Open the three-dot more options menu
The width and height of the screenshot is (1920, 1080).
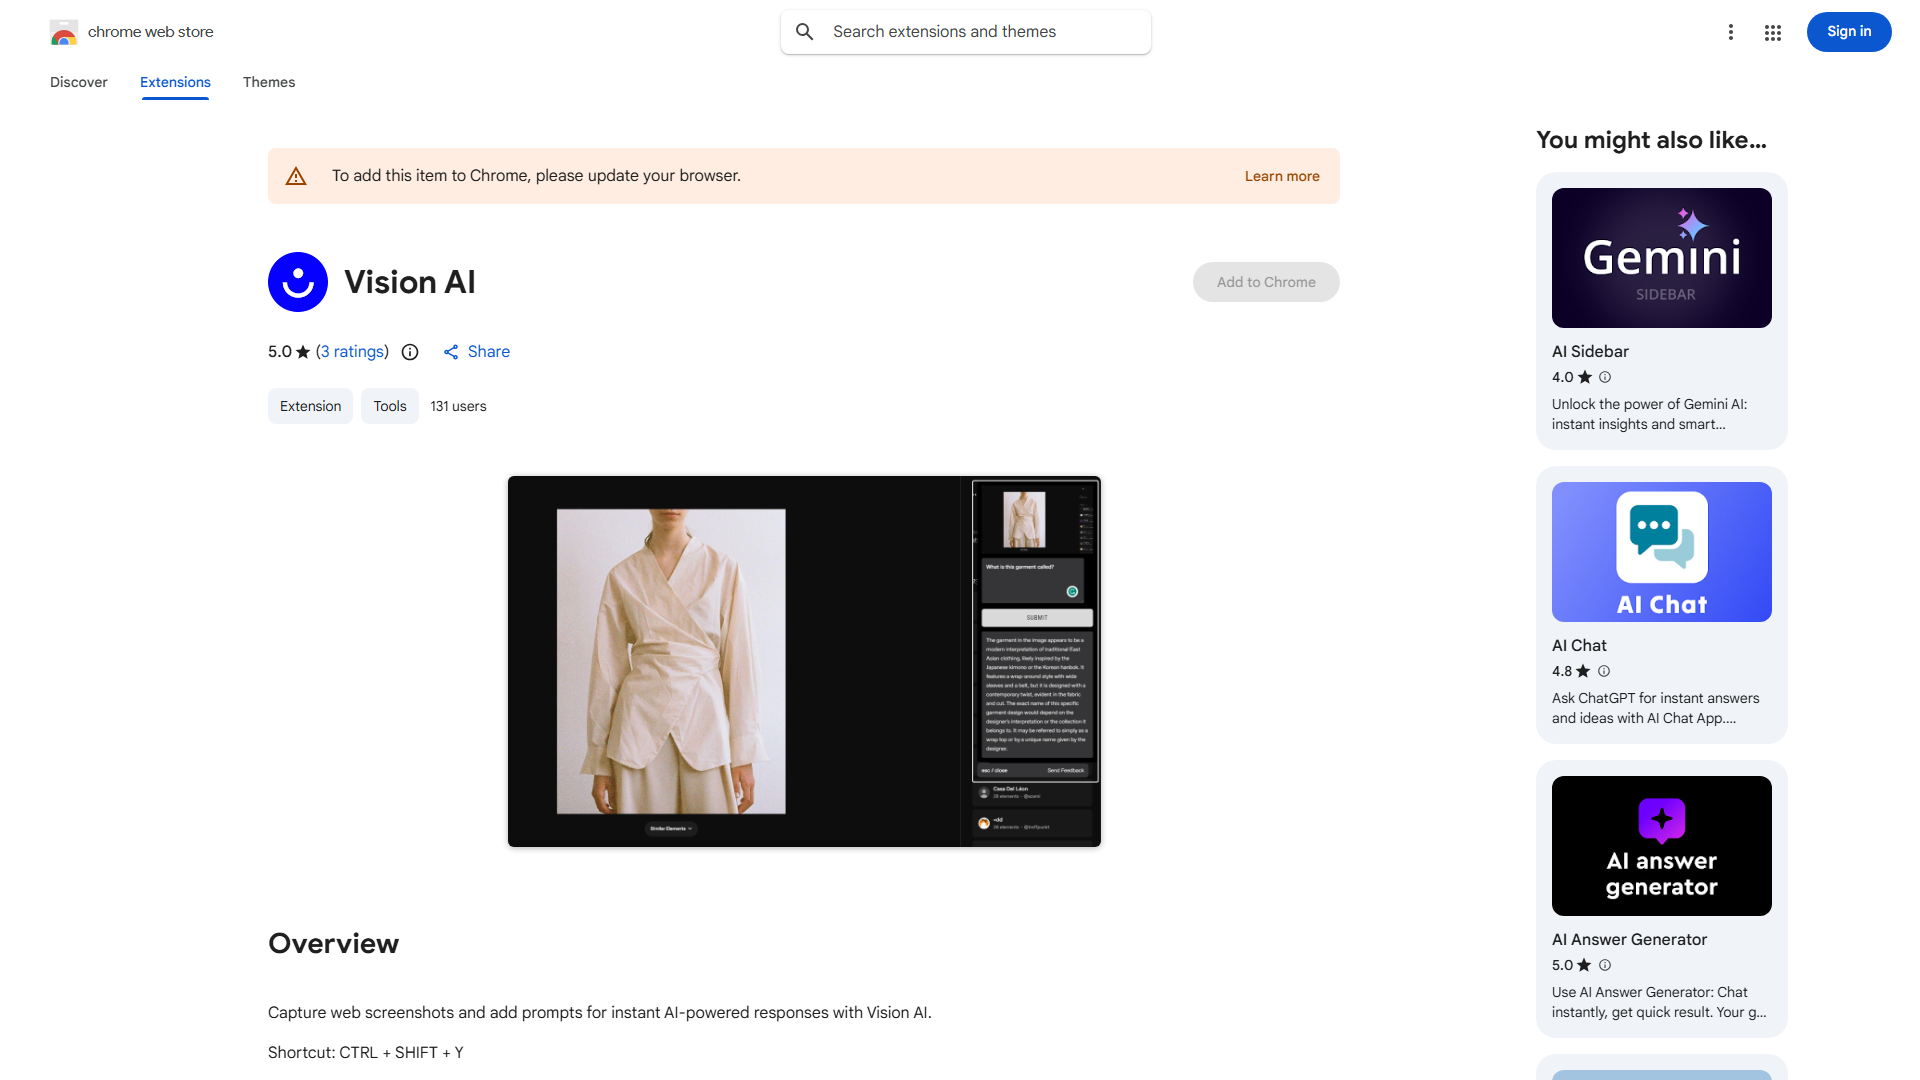(x=1730, y=32)
